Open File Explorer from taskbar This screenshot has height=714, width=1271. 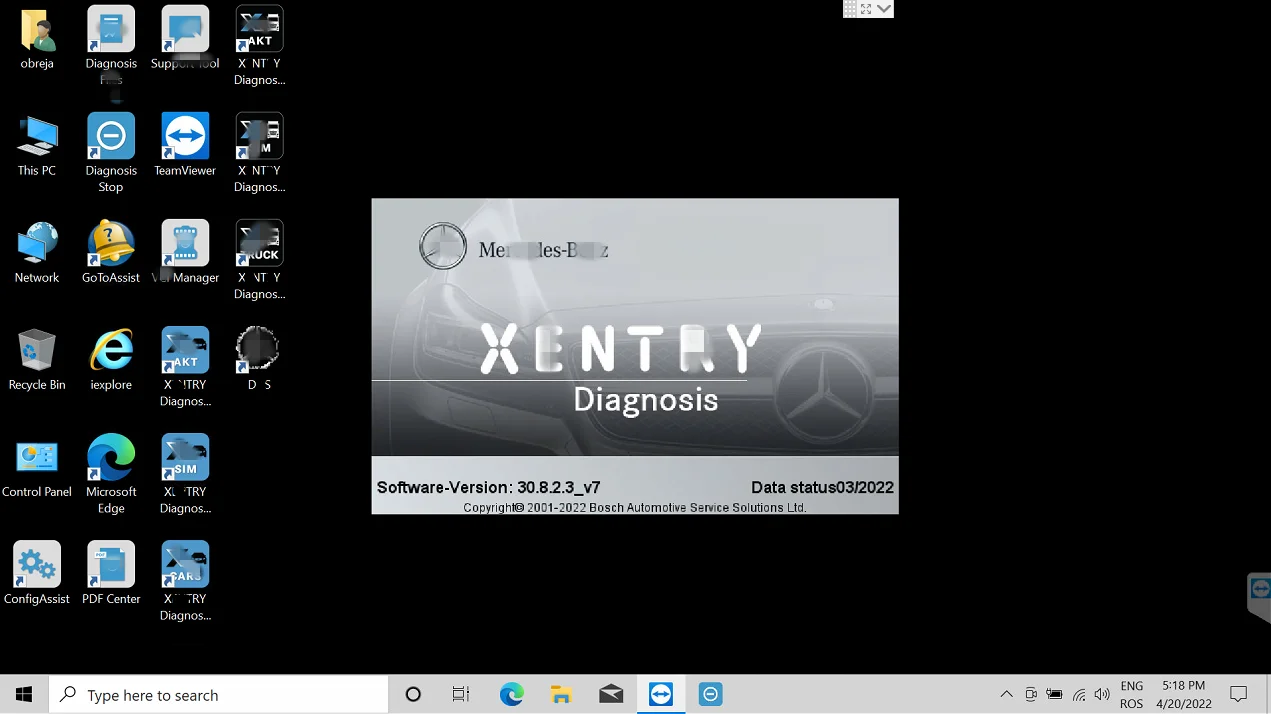[561, 694]
